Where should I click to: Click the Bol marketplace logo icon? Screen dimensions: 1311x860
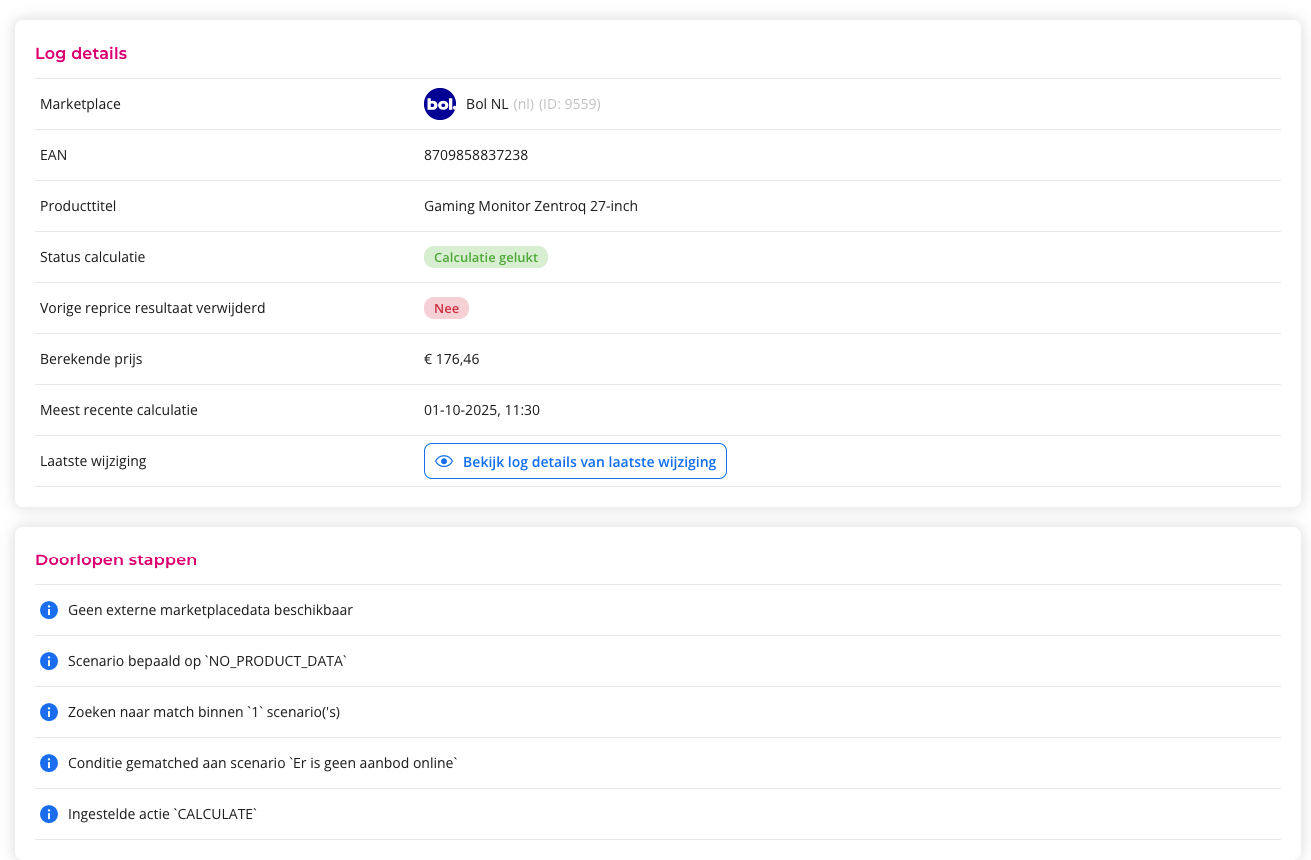click(440, 104)
